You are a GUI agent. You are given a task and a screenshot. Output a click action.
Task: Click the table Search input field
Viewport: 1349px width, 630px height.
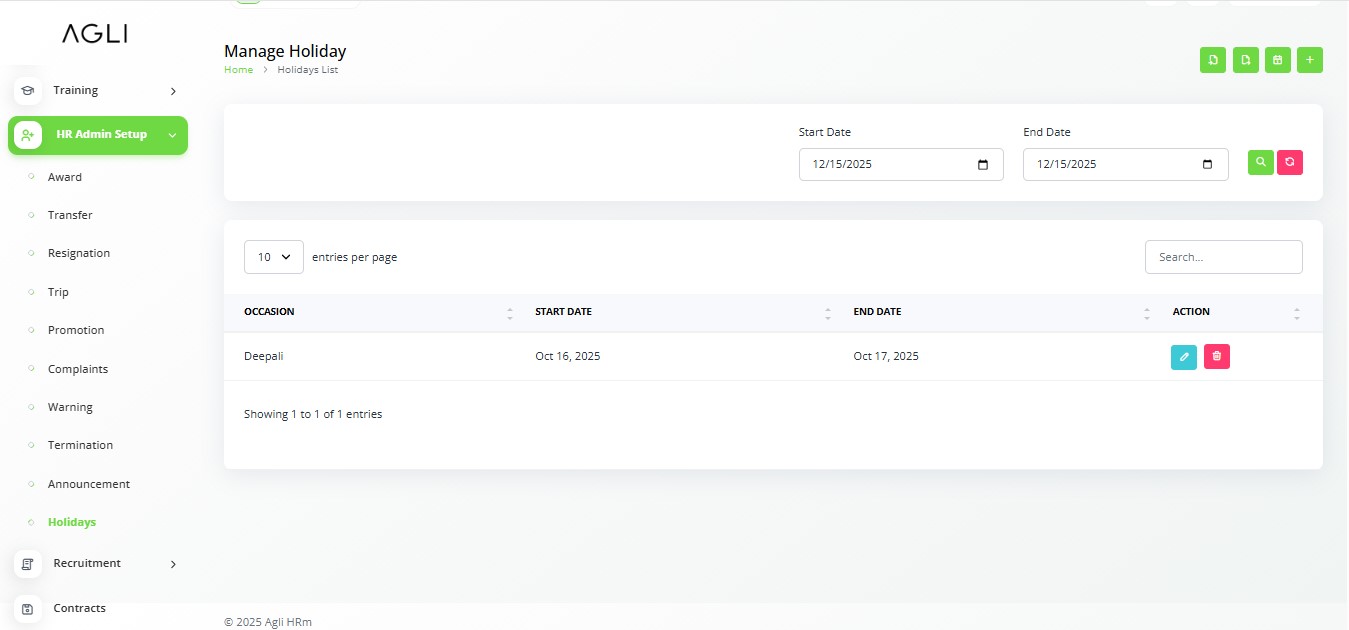(1223, 257)
